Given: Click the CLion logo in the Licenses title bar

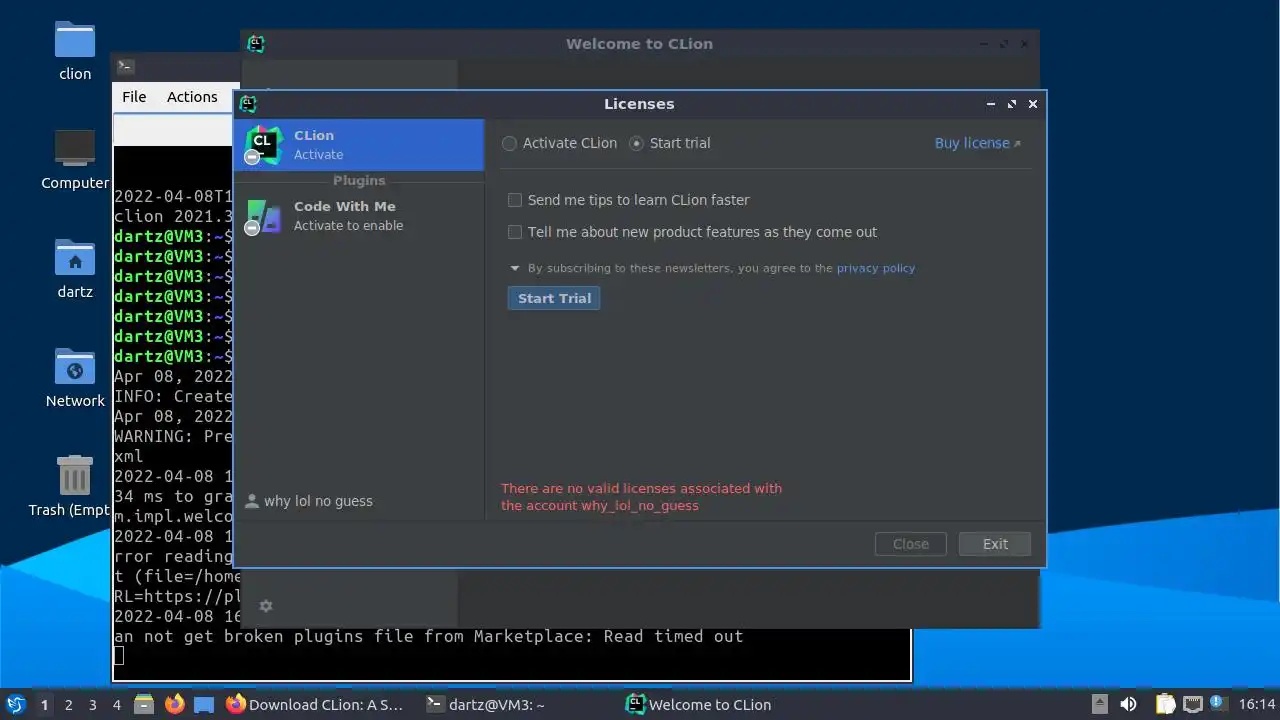Looking at the screenshot, I should [x=248, y=104].
